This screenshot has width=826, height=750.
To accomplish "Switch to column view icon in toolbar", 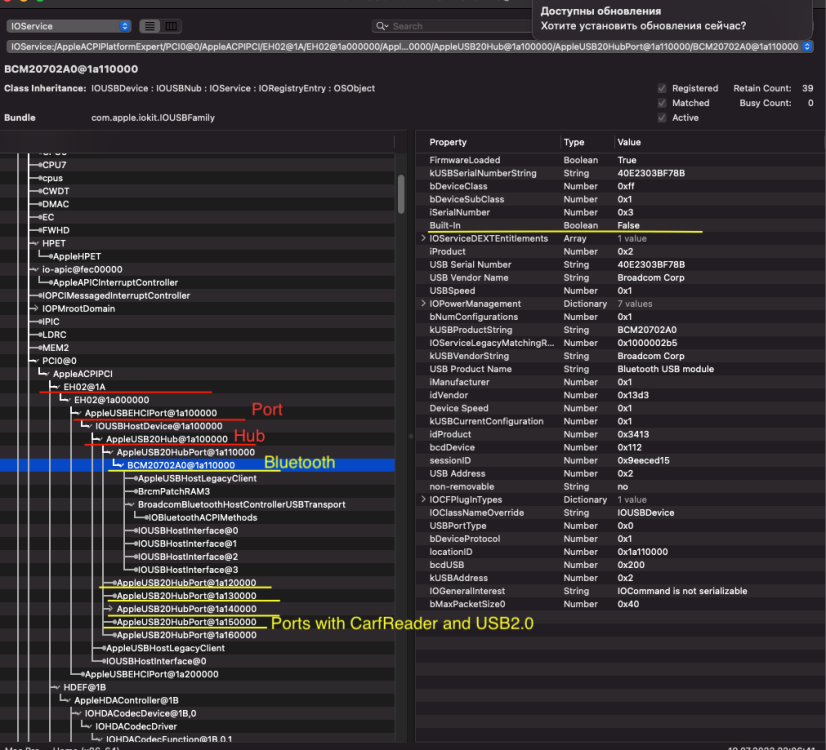I will click(x=171, y=26).
